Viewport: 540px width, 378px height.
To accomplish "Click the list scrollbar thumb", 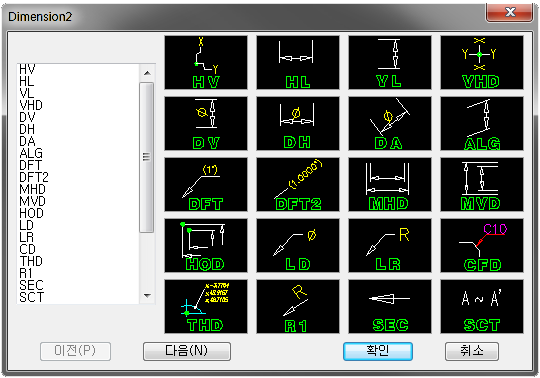I will (x=147, y=157).
